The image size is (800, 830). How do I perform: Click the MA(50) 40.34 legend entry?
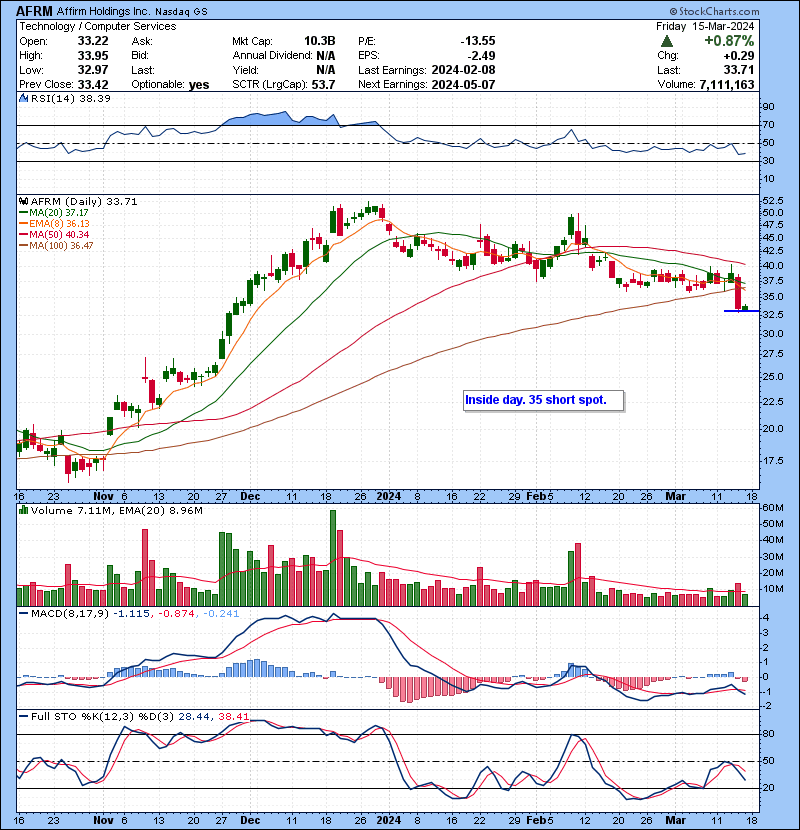(x=54, y=234)
